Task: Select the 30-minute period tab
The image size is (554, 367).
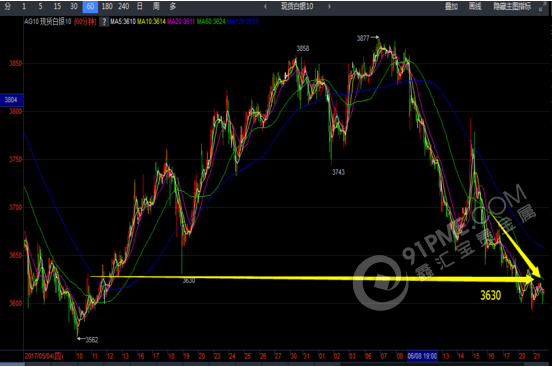Action: (x=73, y=6)
